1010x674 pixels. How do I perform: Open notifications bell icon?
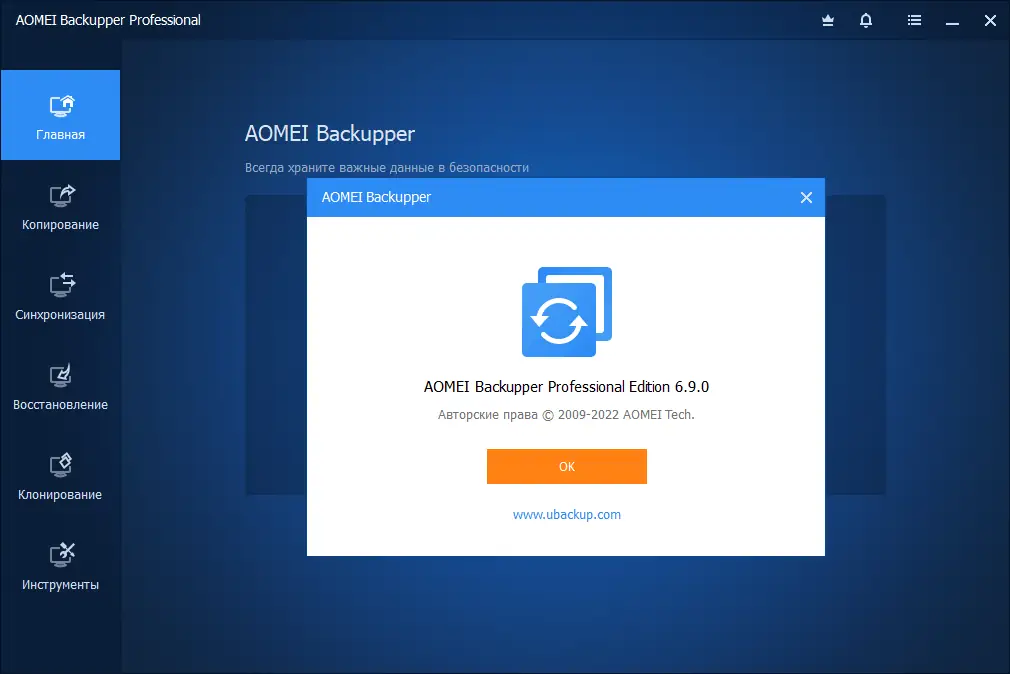coord(866,21)
